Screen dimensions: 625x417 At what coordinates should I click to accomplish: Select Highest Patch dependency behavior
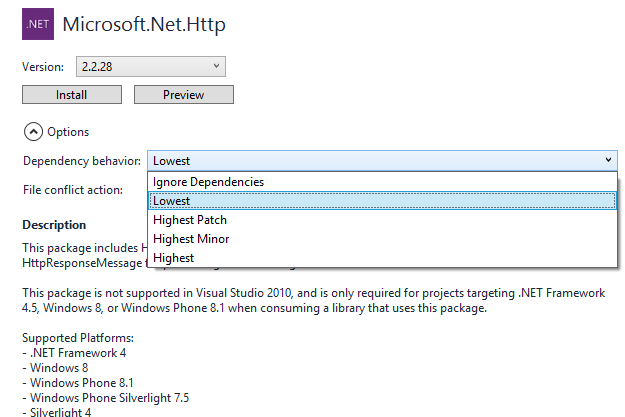(x=382, y=220)
